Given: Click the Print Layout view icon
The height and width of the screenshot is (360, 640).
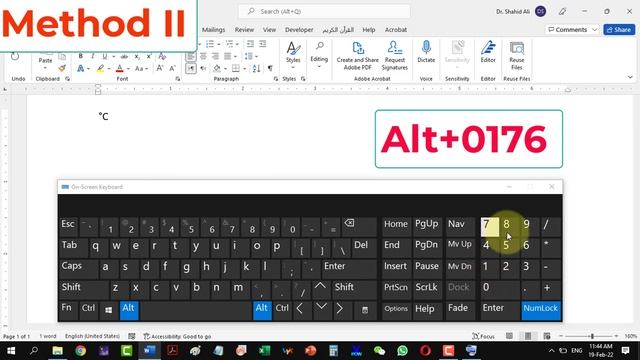Looking at the screenshot, I should pos(528,336).
